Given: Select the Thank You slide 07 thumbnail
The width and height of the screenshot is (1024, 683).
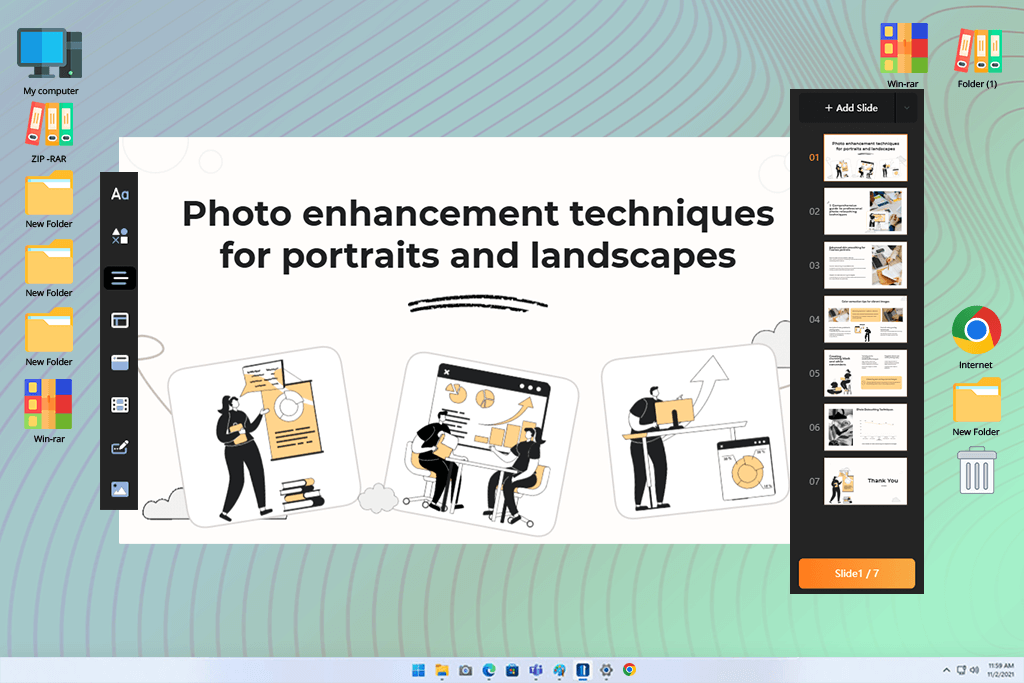Looking at the screenshot, I should click(x=865, y=481).
